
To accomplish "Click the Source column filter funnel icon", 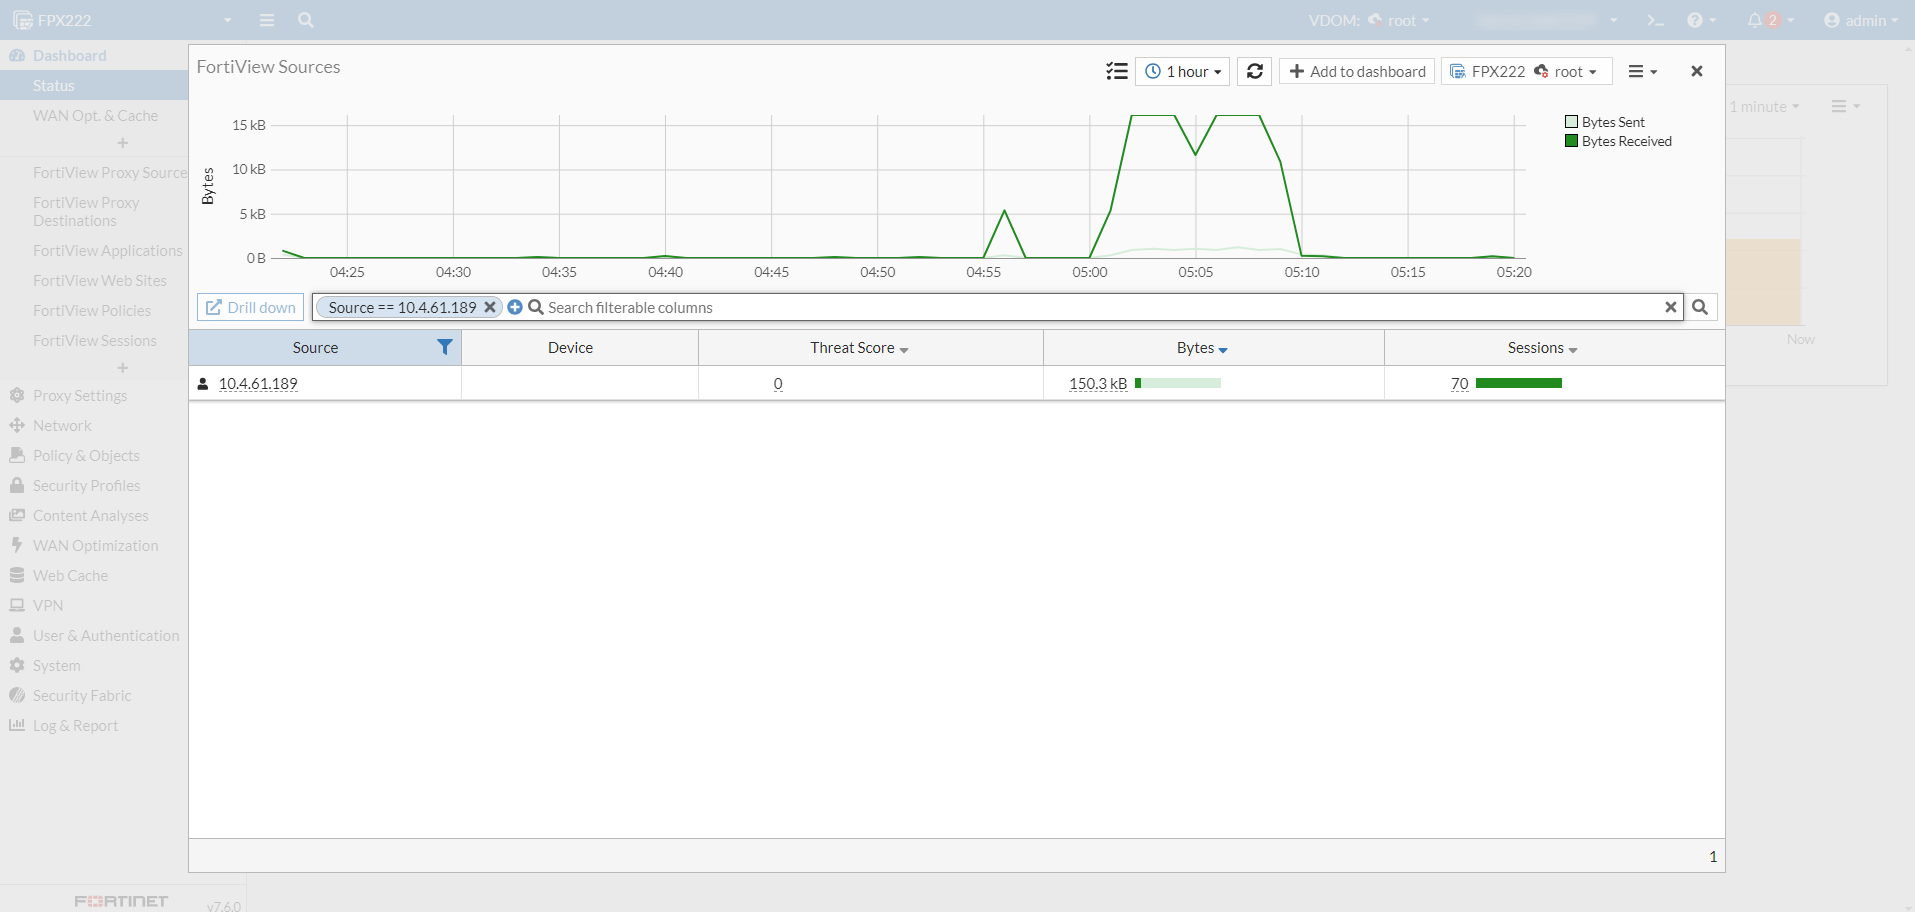I will click(445, 347).
